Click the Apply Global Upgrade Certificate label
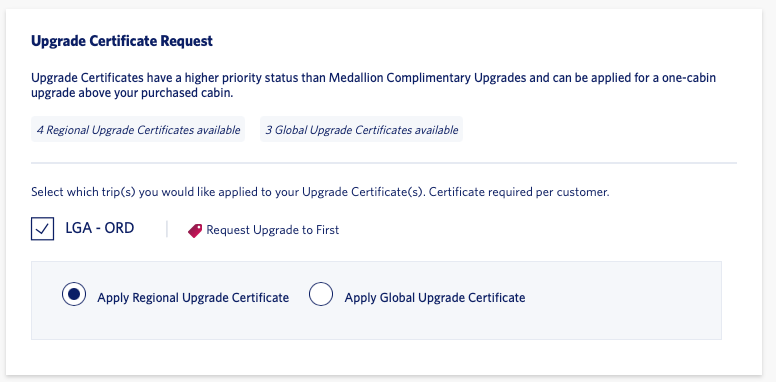776x382 pixels. pos(435,298)
